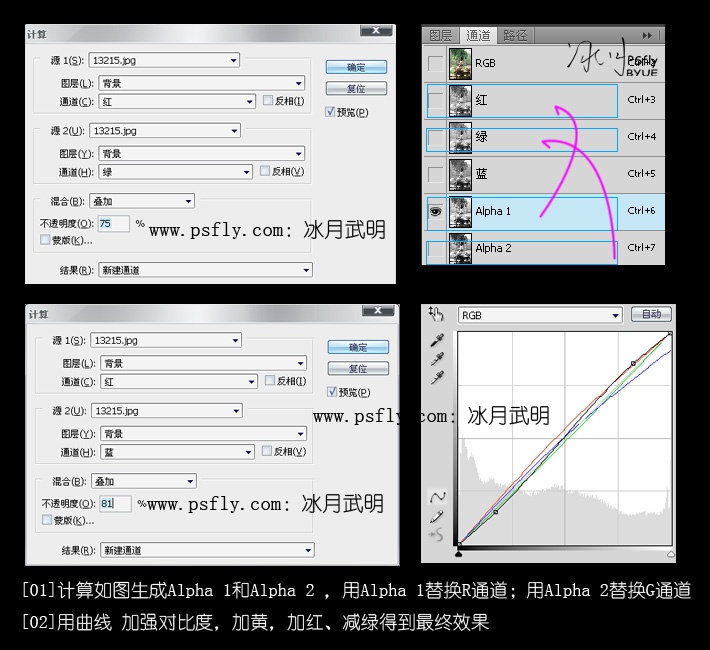710x650 pixels.
Task: Close the top Calculations (计算) dialog
Action: point(375,30)
